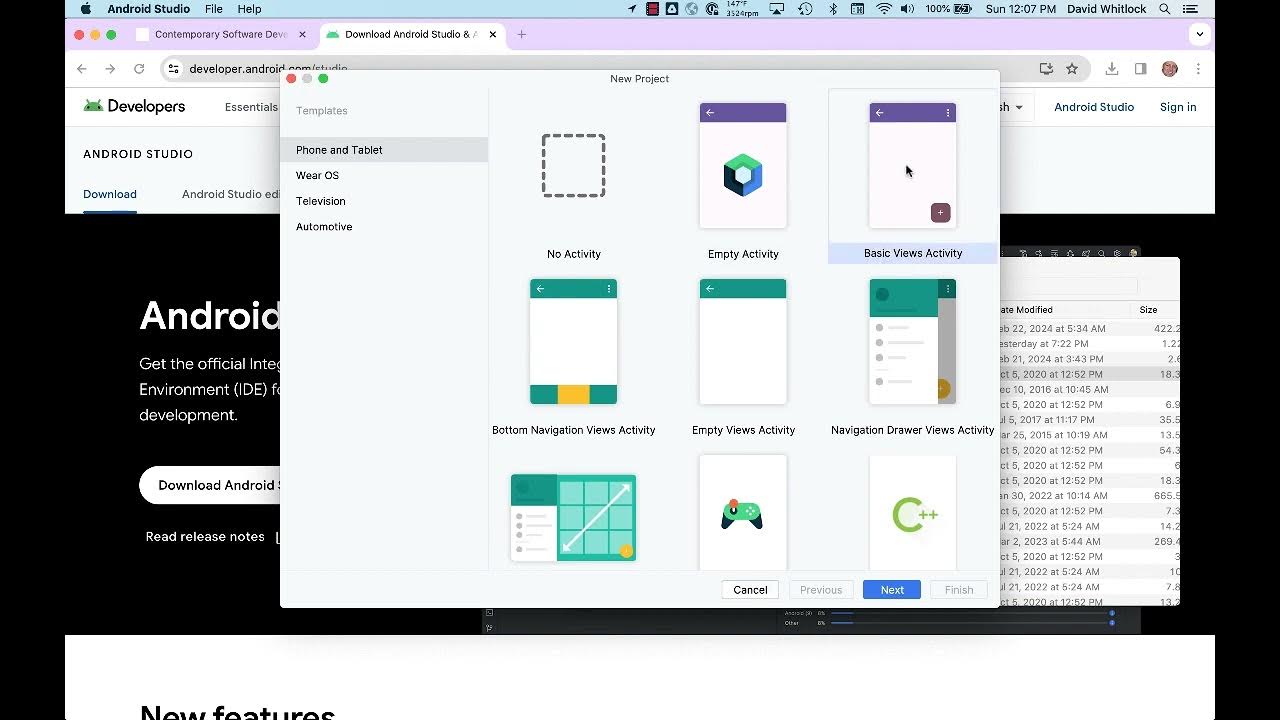Go back in Chrome

82,69
